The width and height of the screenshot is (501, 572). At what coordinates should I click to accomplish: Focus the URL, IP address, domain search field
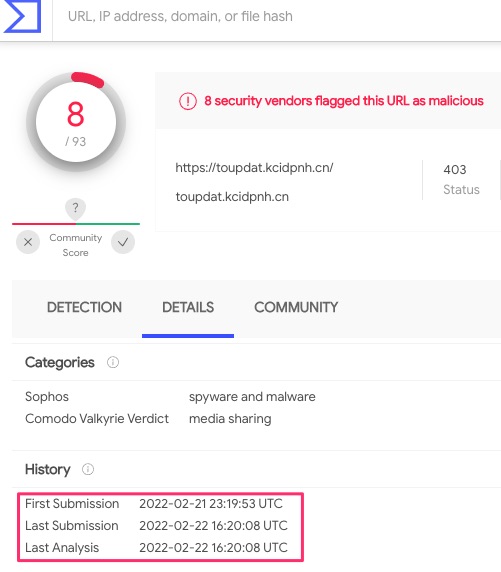pyautogui.click(x=277, y=17)
